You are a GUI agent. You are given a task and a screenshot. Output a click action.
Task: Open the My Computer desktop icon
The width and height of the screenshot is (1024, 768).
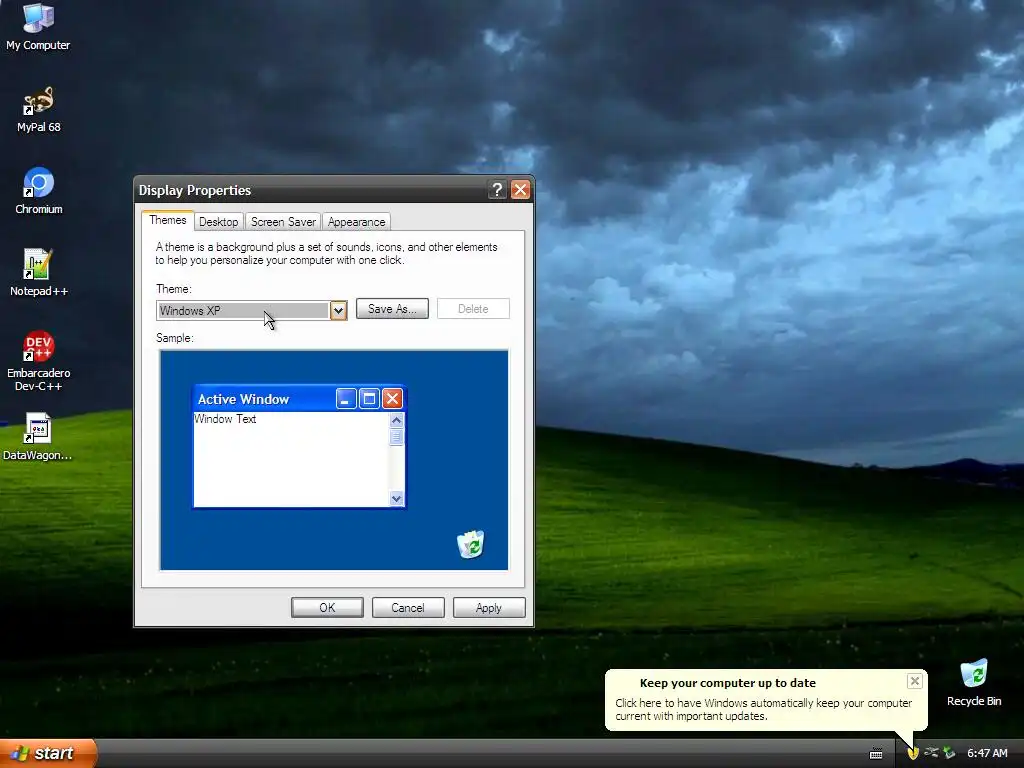[x=38, y=26]
